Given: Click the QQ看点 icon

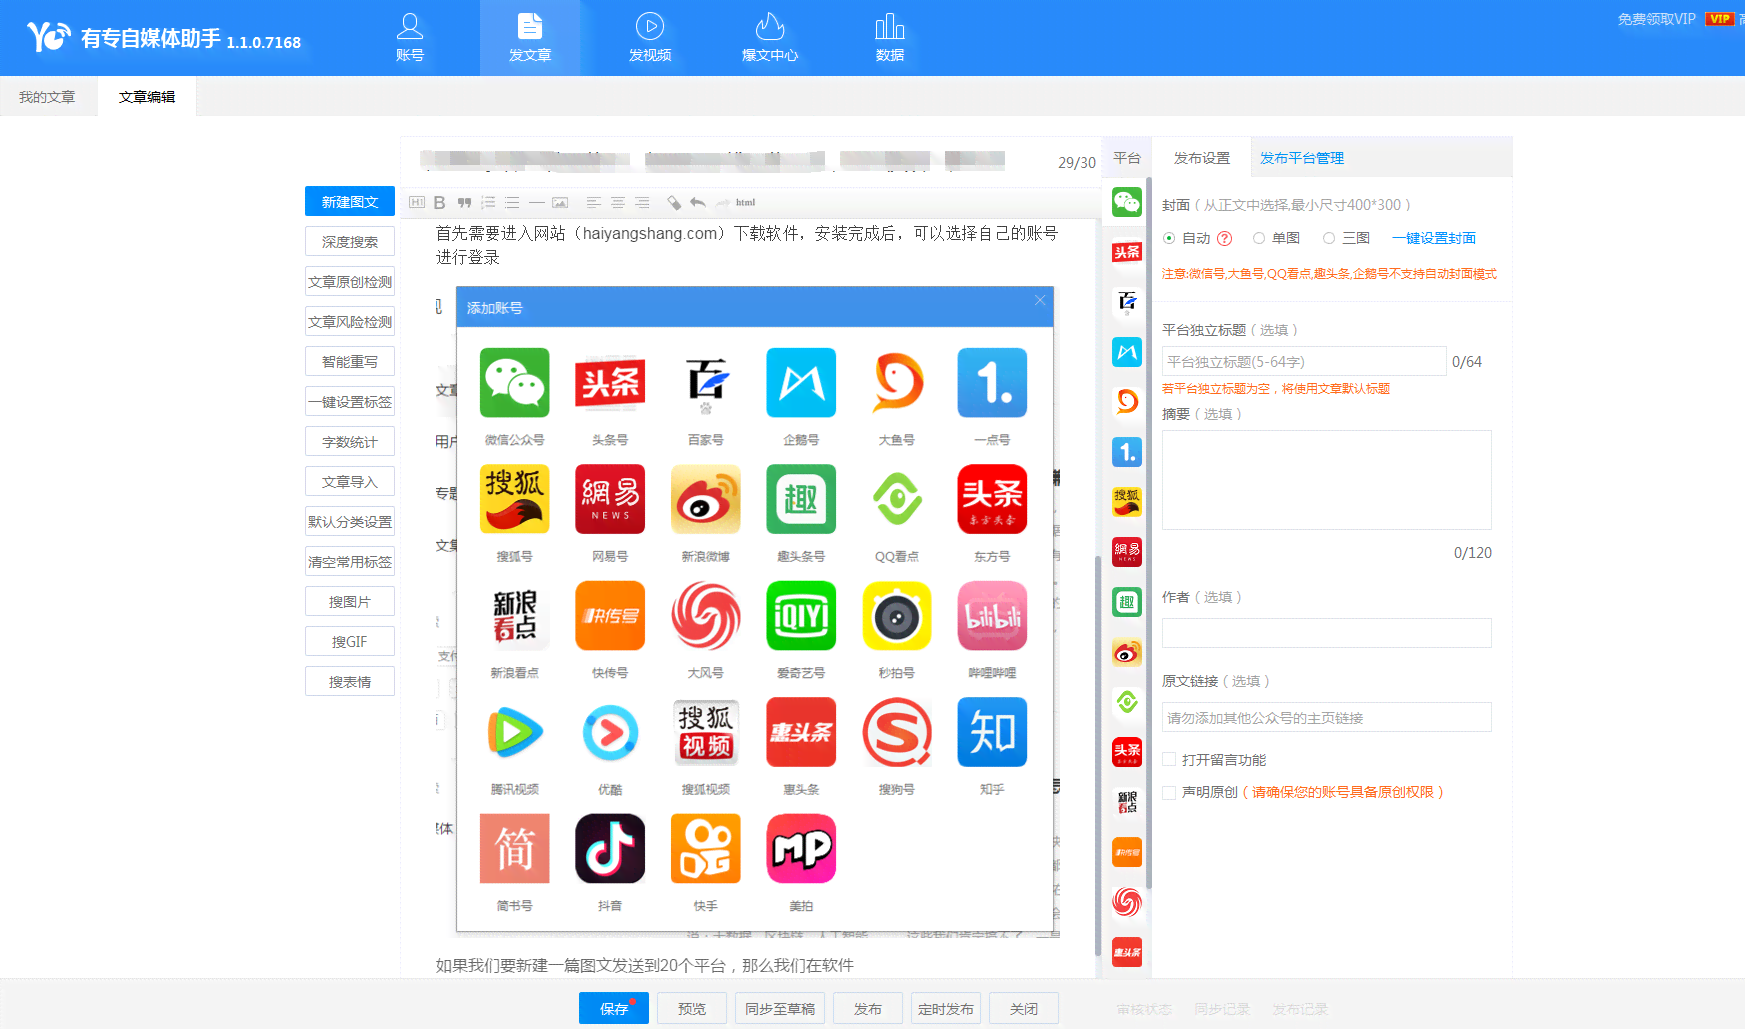Looking at the screenshot, I should (897, 499).
